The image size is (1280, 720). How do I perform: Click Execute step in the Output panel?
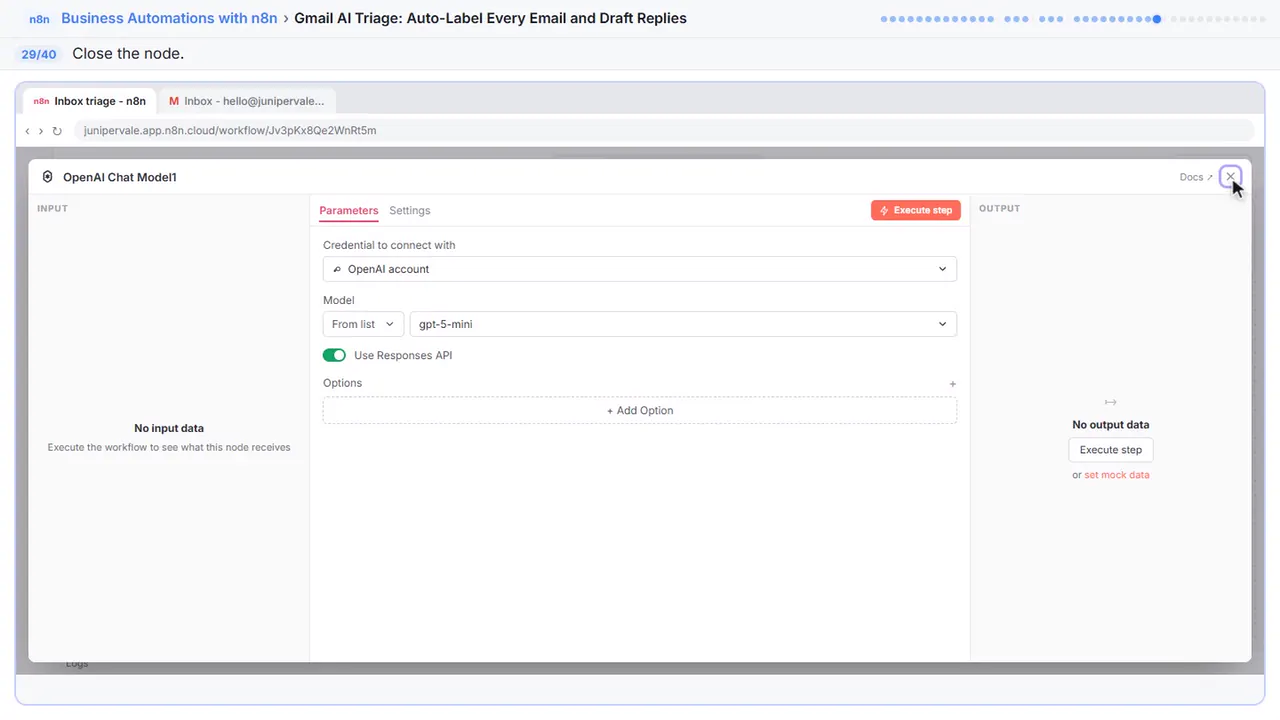click(1111, 450)
